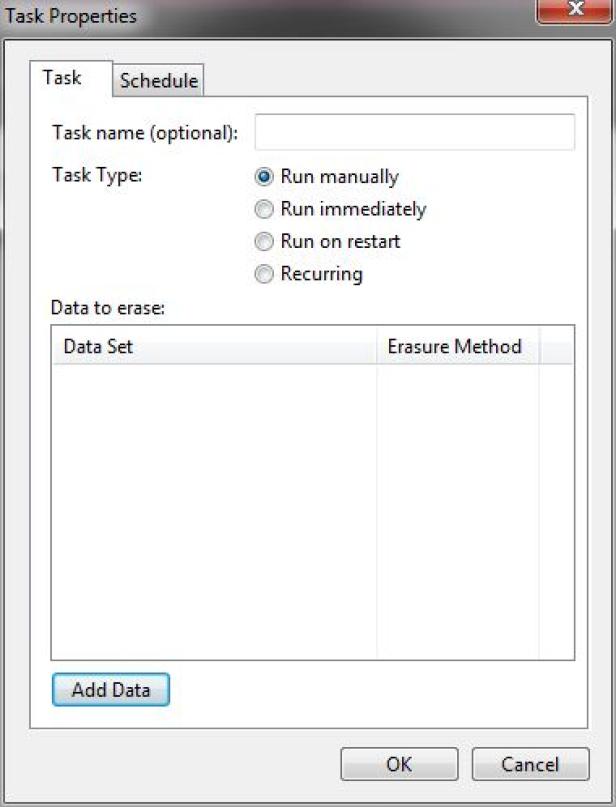Set task type to Recurring
This screenshot has height=807, width=616.
tap(309, 274)
